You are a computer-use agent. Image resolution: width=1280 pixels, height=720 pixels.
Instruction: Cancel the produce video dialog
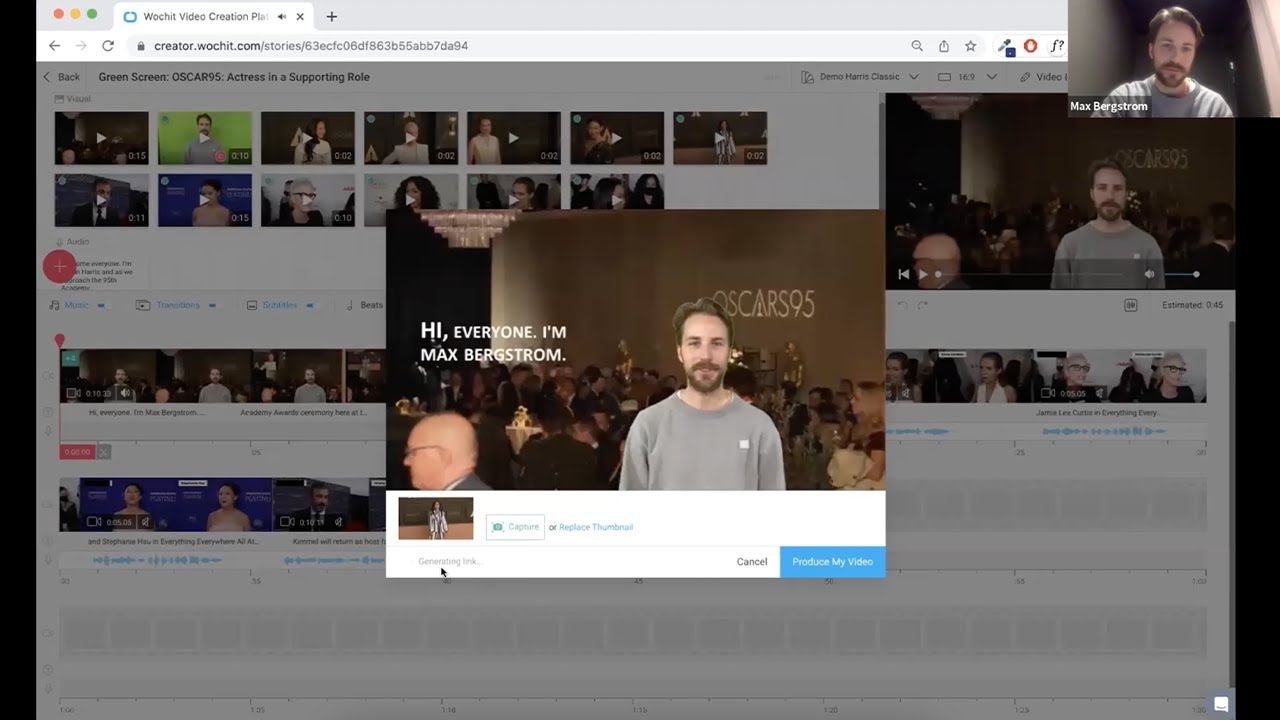(752, 561)
